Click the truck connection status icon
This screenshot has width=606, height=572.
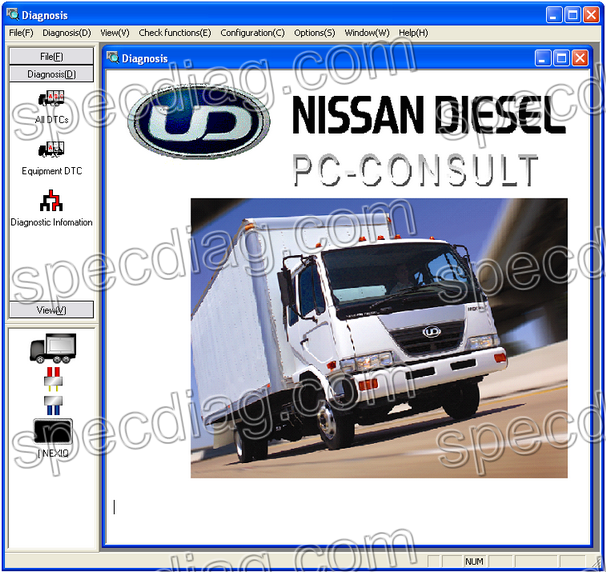point(53,349)
